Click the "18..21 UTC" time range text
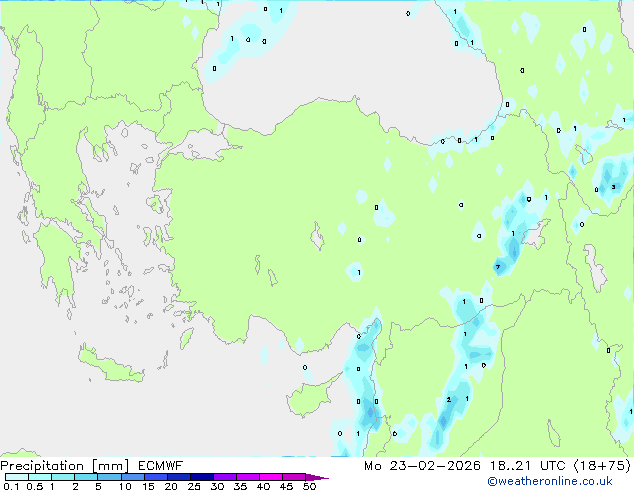 point(527,466)
